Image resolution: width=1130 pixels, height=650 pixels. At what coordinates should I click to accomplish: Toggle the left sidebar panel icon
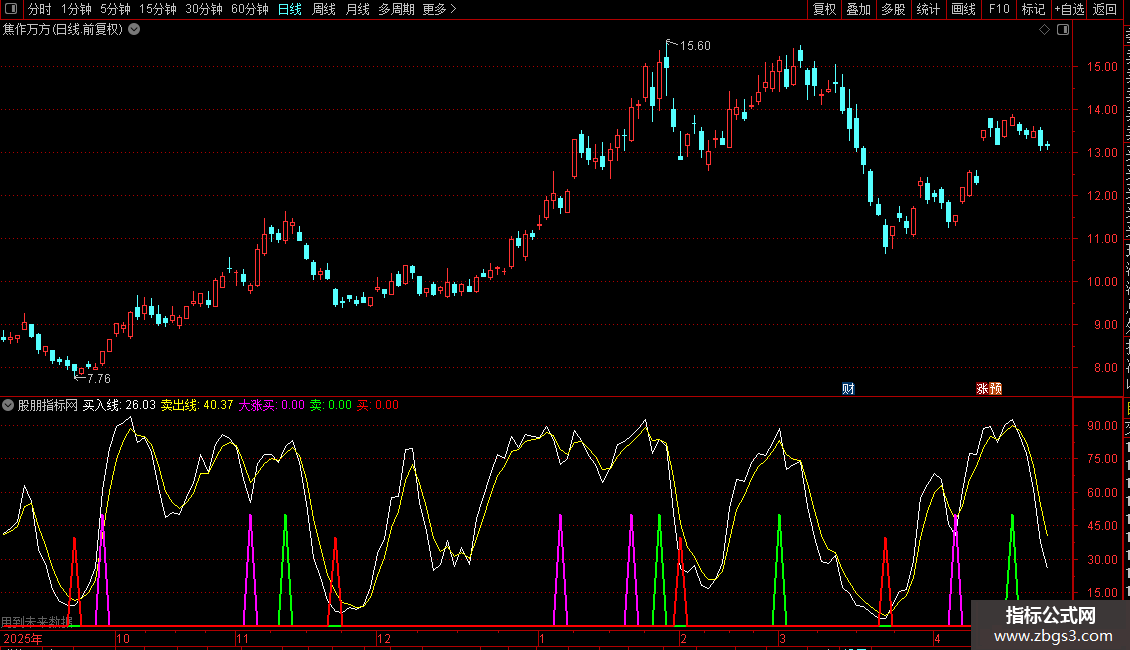(12, 9)
